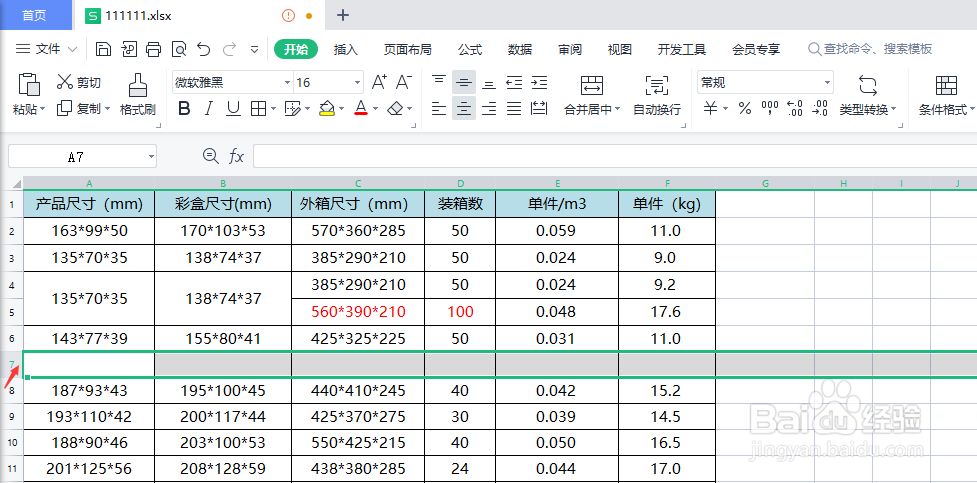The image size is (977, 483).
Task: Open the 公式 tab
Action: tap(470, 49)
